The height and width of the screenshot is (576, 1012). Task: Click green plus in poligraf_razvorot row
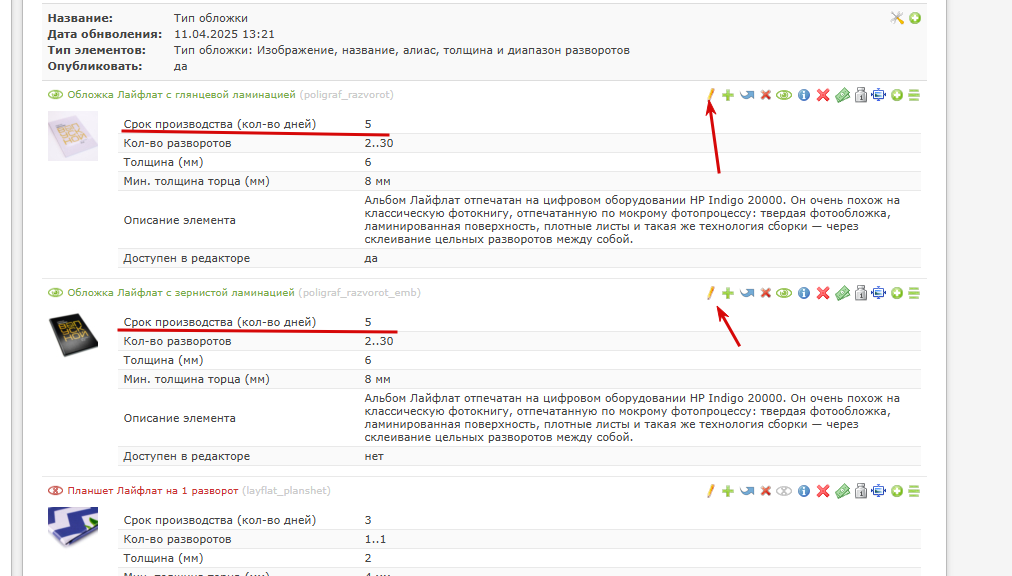[x=728, y=95]
